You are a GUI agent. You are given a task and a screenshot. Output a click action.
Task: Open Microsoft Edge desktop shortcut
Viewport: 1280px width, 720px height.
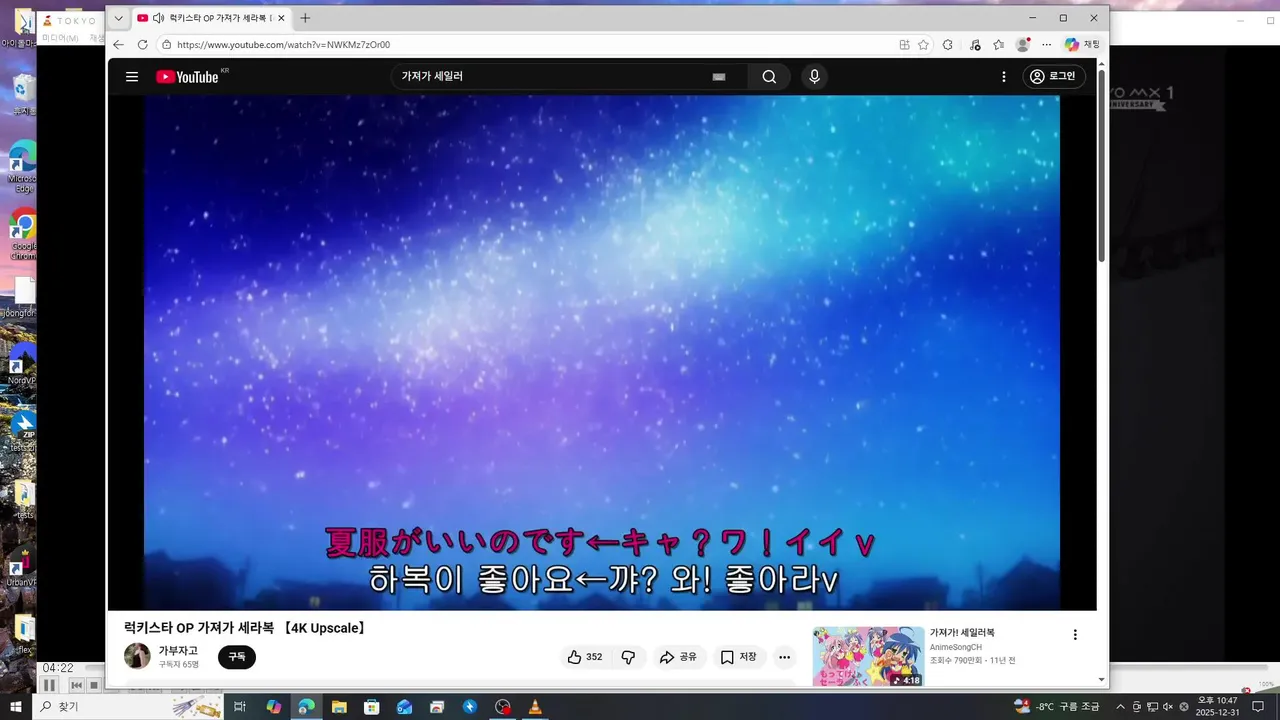click(x=22, y=168)
